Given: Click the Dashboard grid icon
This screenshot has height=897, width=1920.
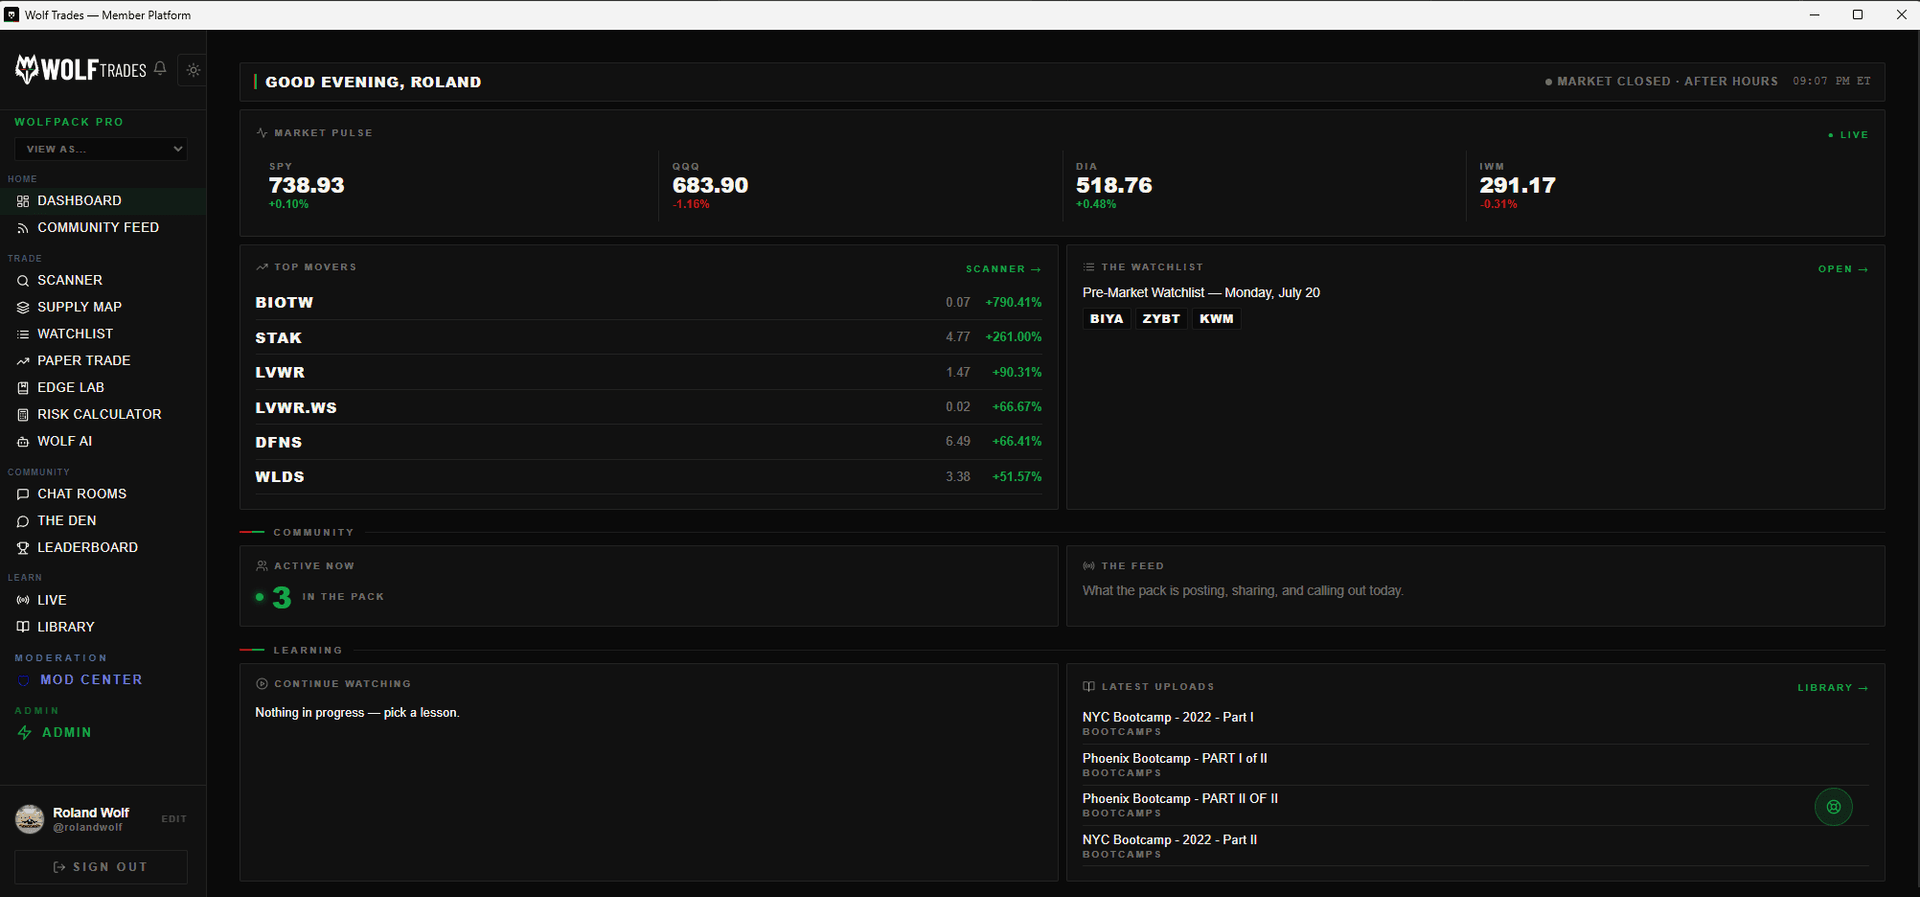Looking at the screenshot, I should (x=23, y=201).
